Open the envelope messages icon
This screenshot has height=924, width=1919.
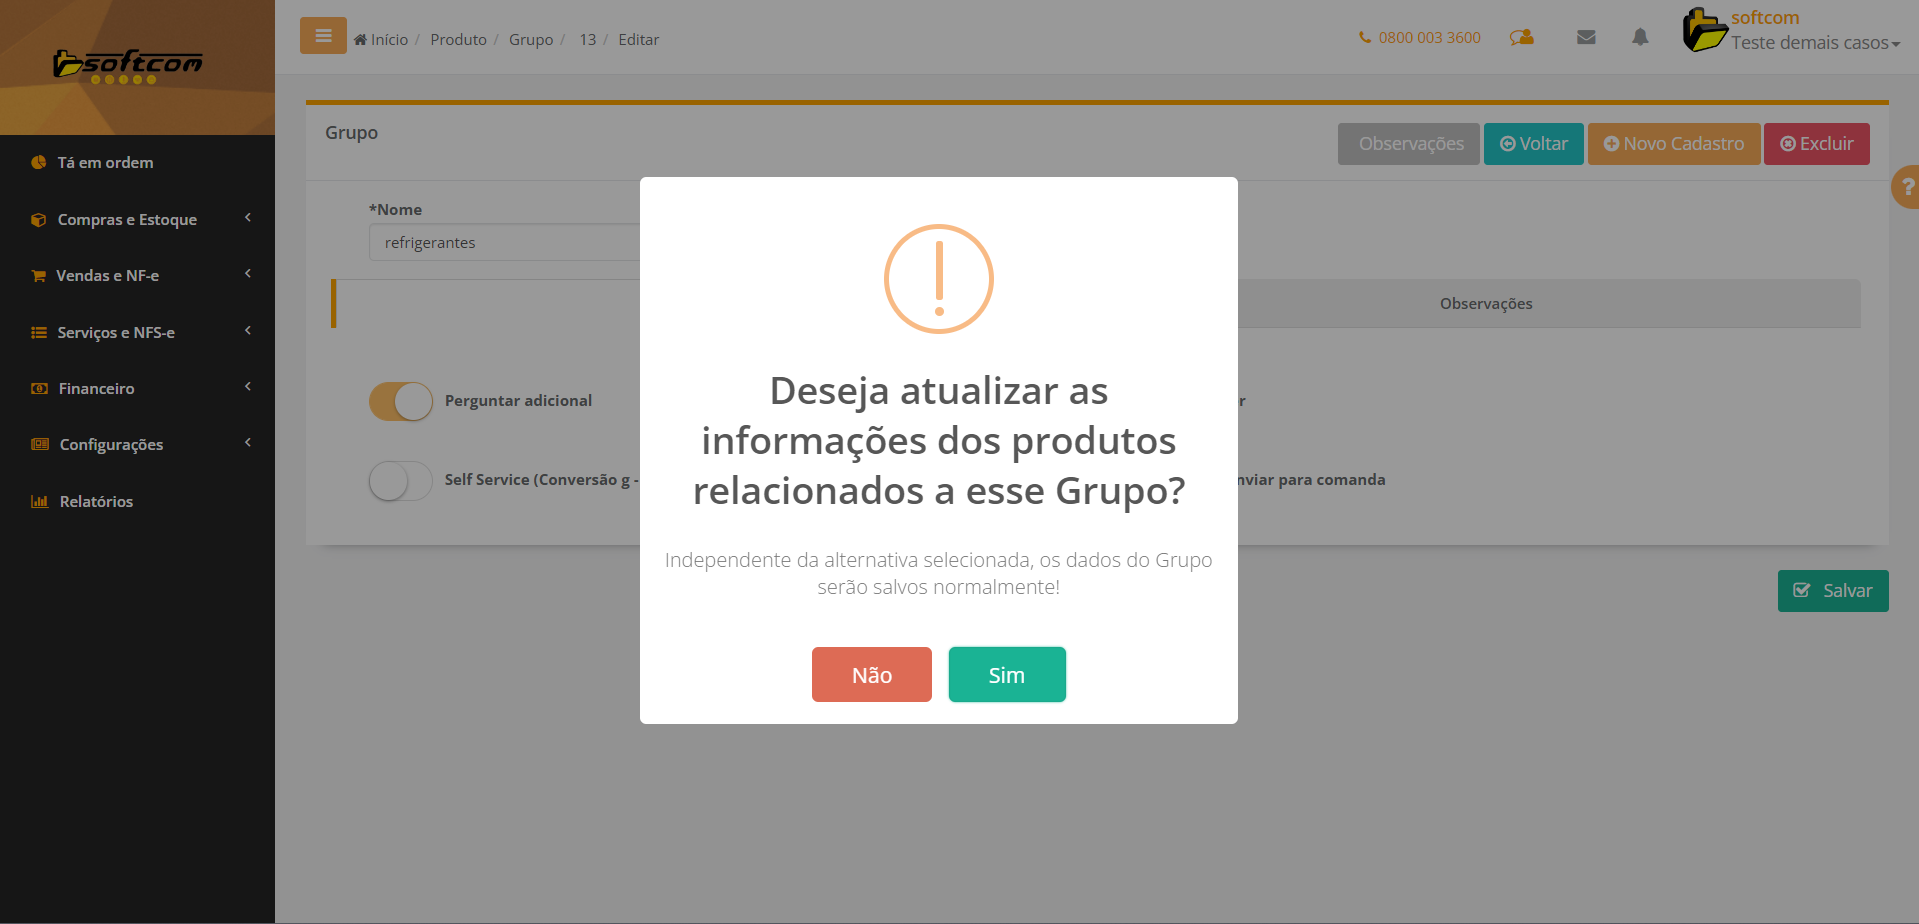pos(1586,38)
